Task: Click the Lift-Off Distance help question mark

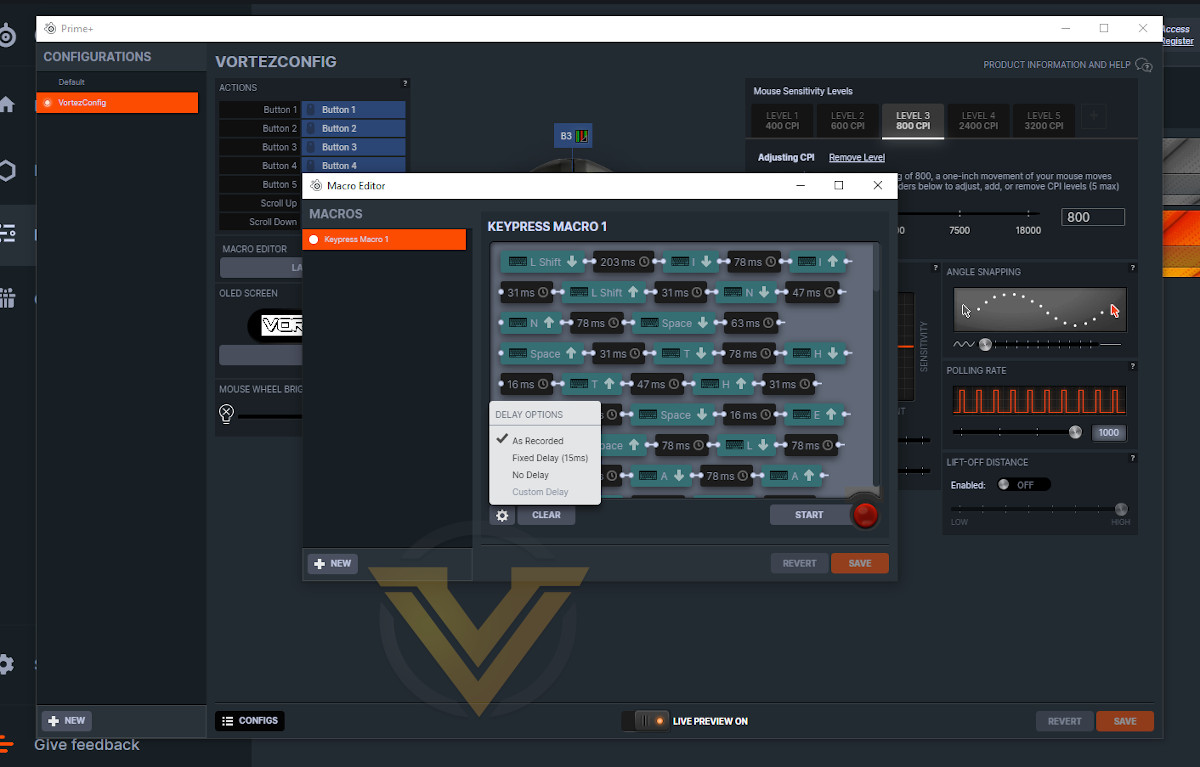Action: coord(1132,459)
